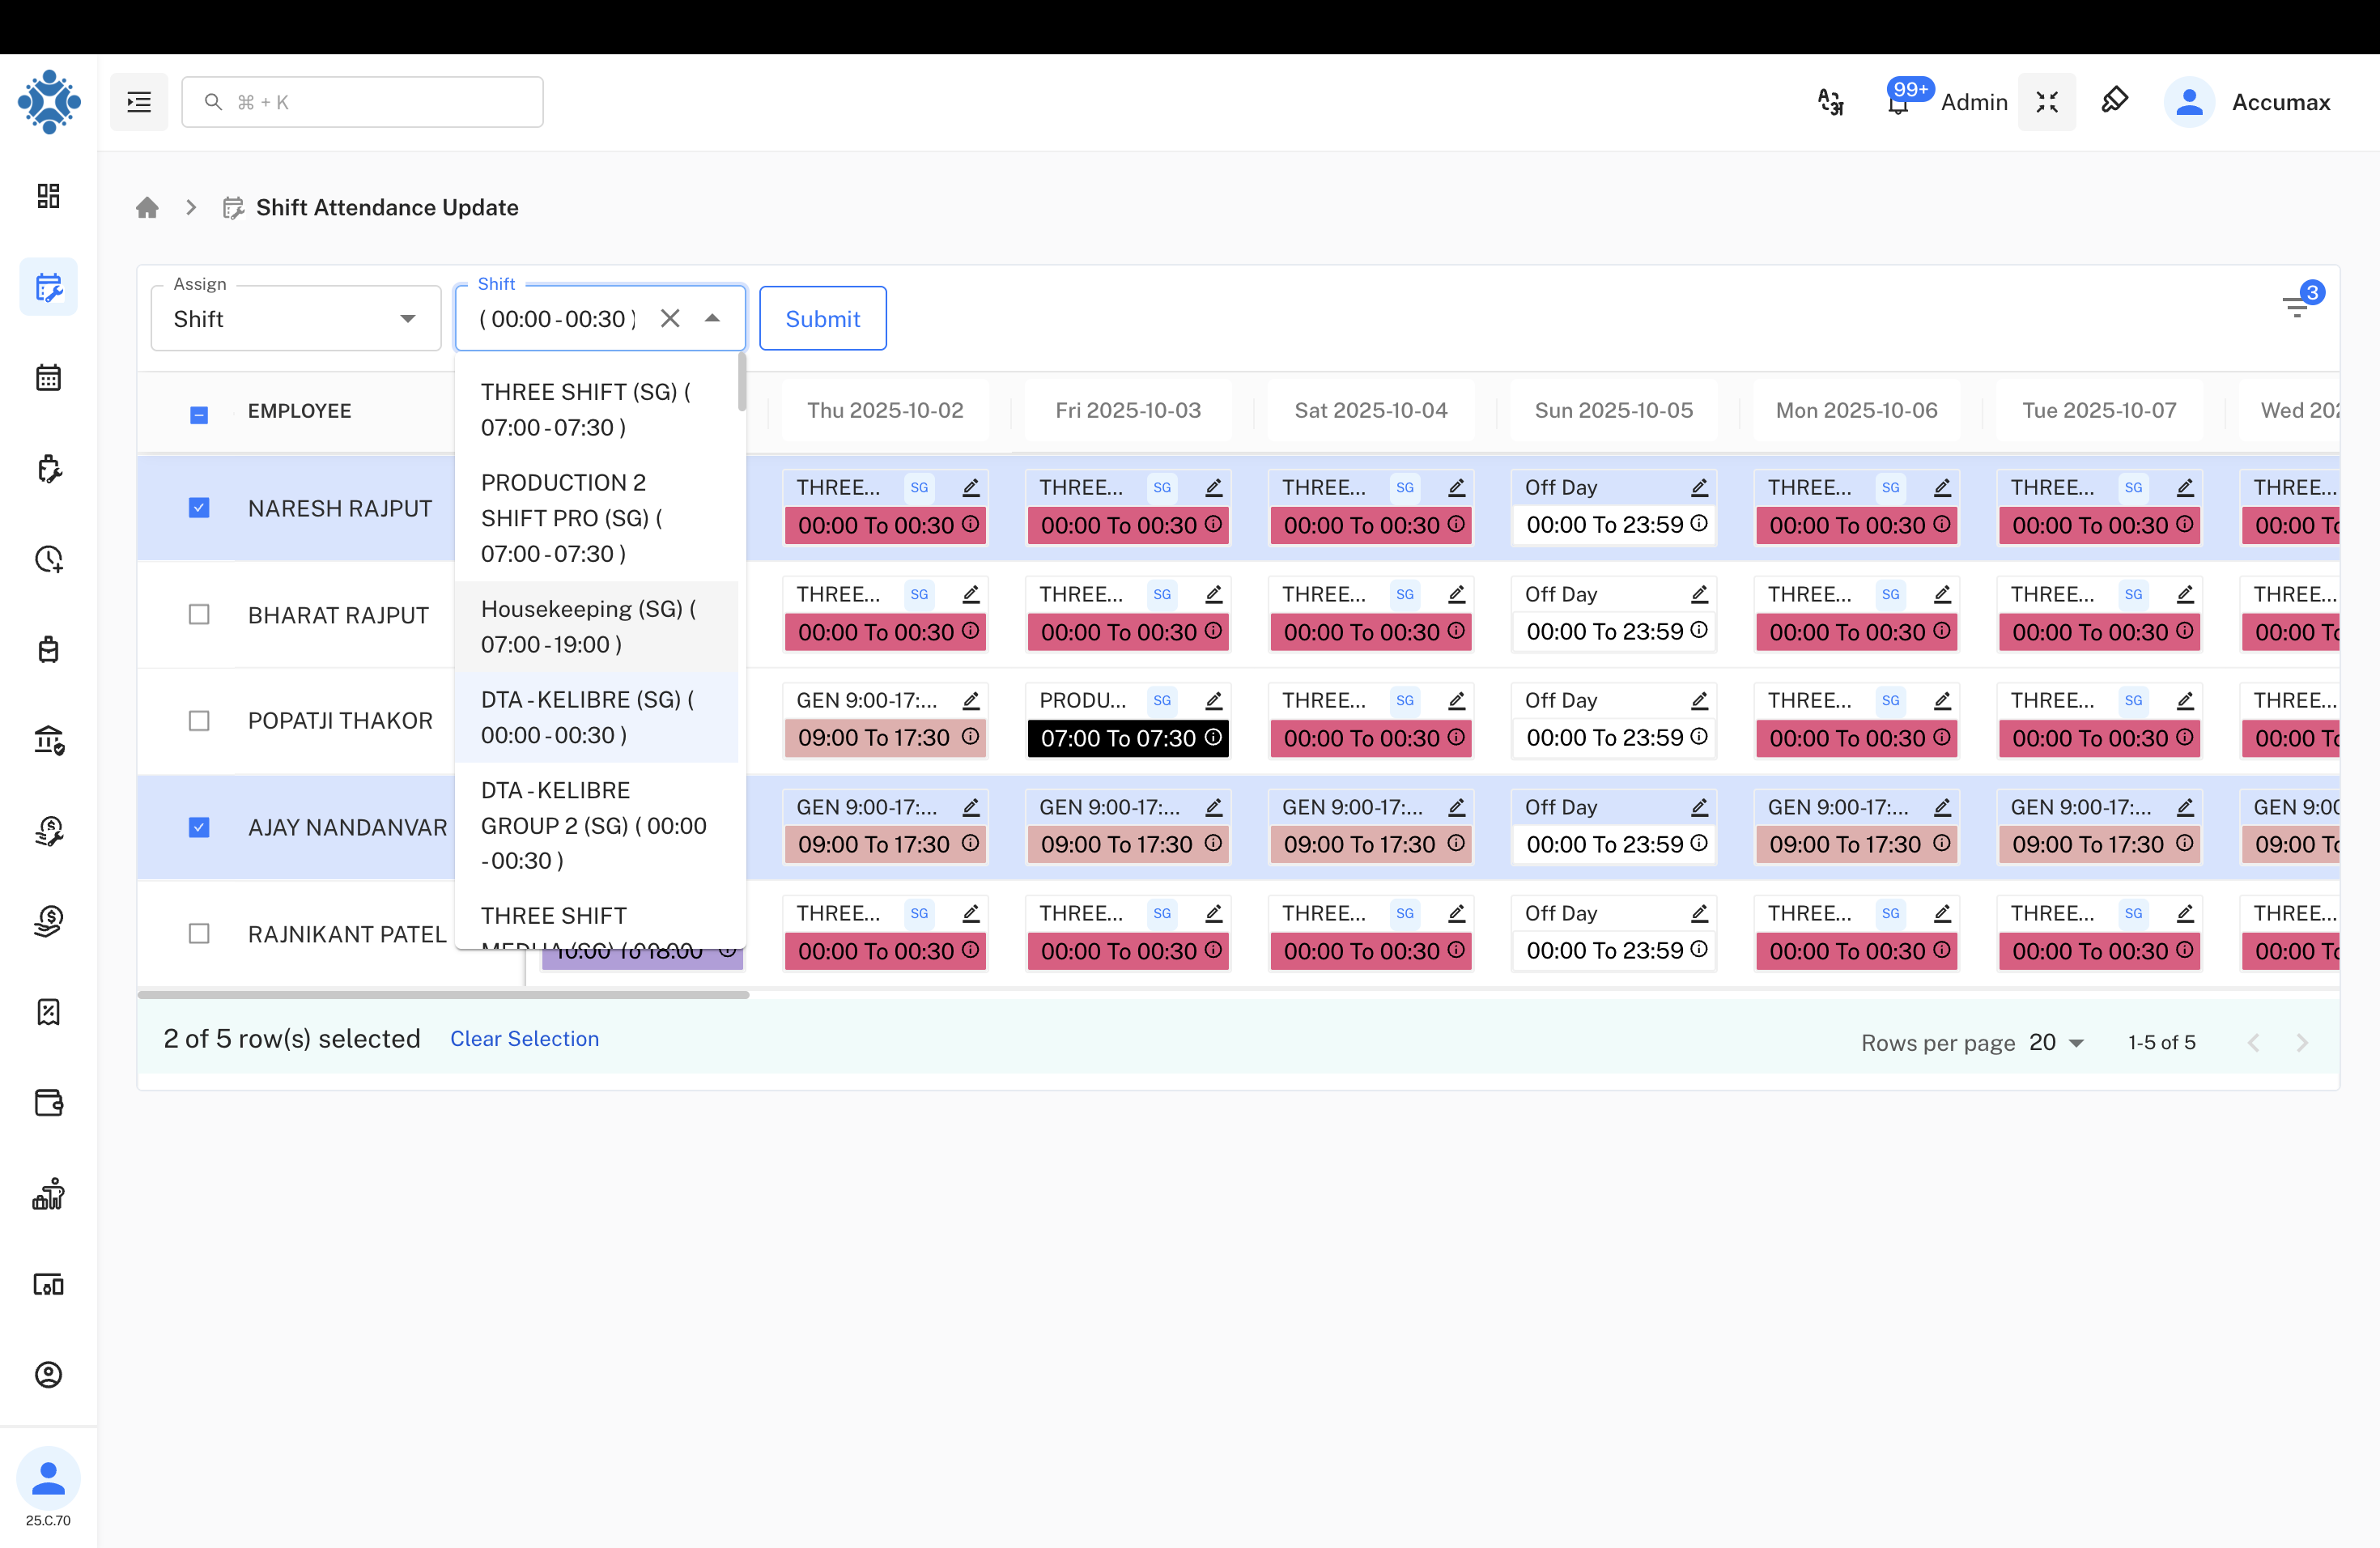Image resolution: width=2380 pixels, height=1548 pixels.
Task: Click the Submit button
Action: pyautogui.click(x=822, y=318)
